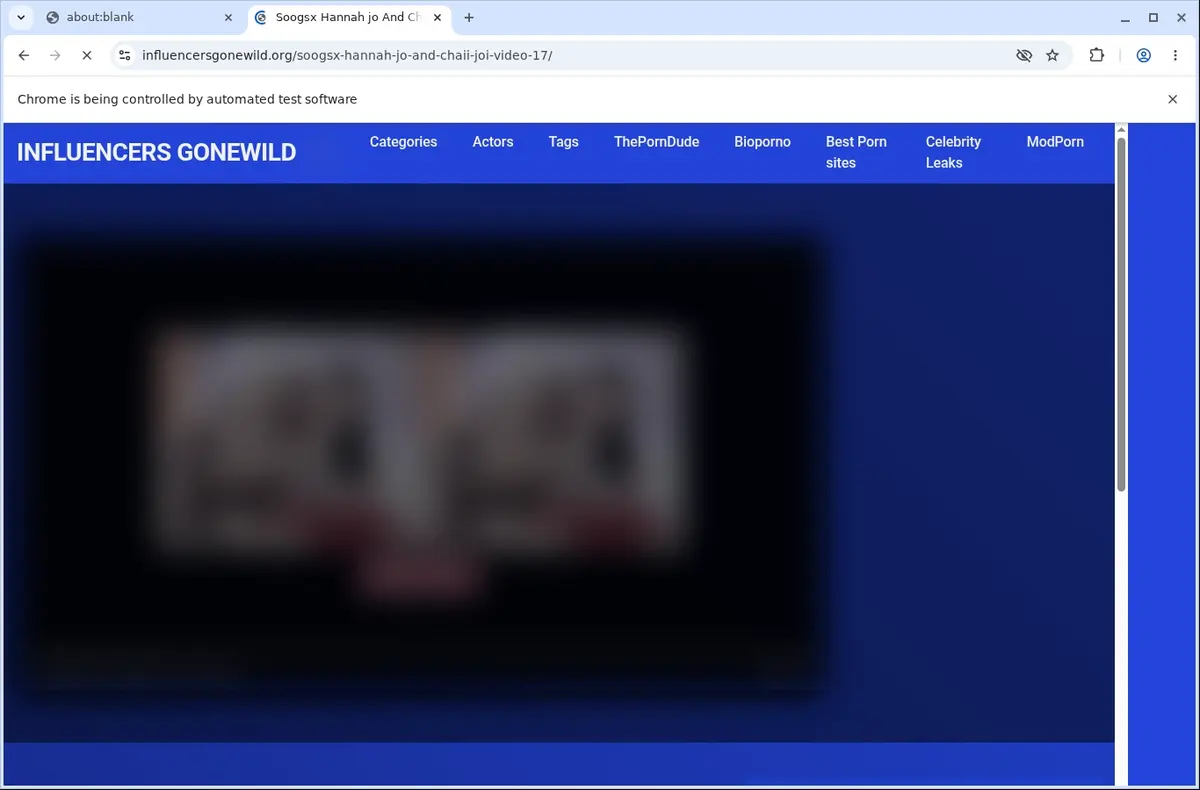Image resolution: width=1200 pixels, height=790 pixels.
Task: Open site information icon in address bar
Action: pos(124,56)
